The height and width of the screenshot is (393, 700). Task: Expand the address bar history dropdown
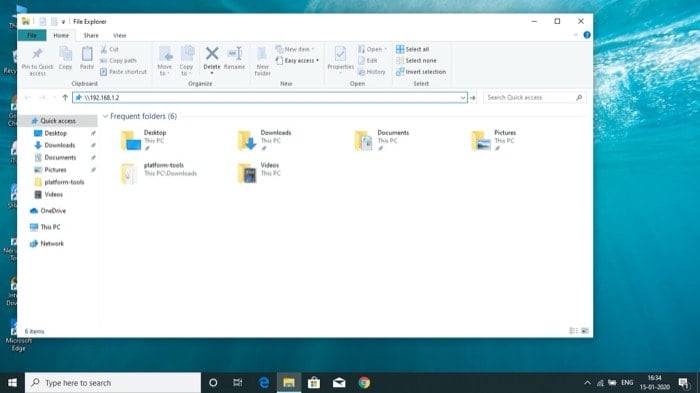coord(462,97)
